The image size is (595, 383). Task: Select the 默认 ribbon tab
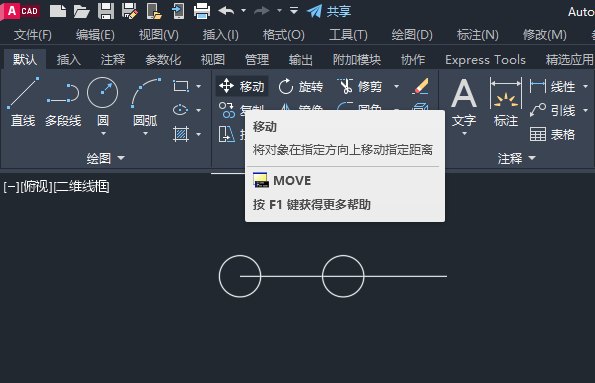coord(25,59)
